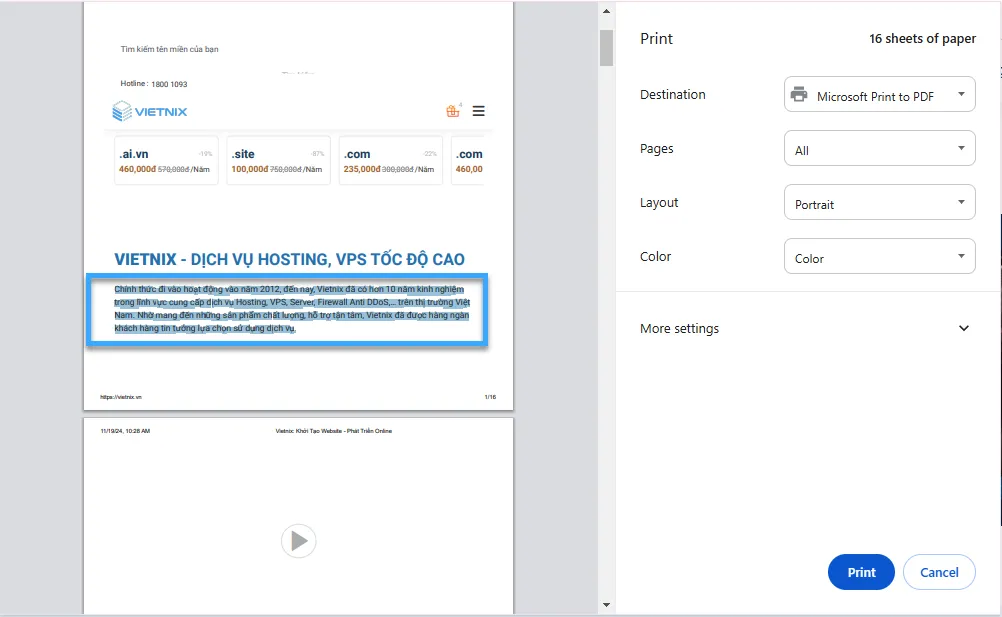Screen dimensions: 1002x617
Task: Open the Color mode dropdown
Action: pos(879,256)
